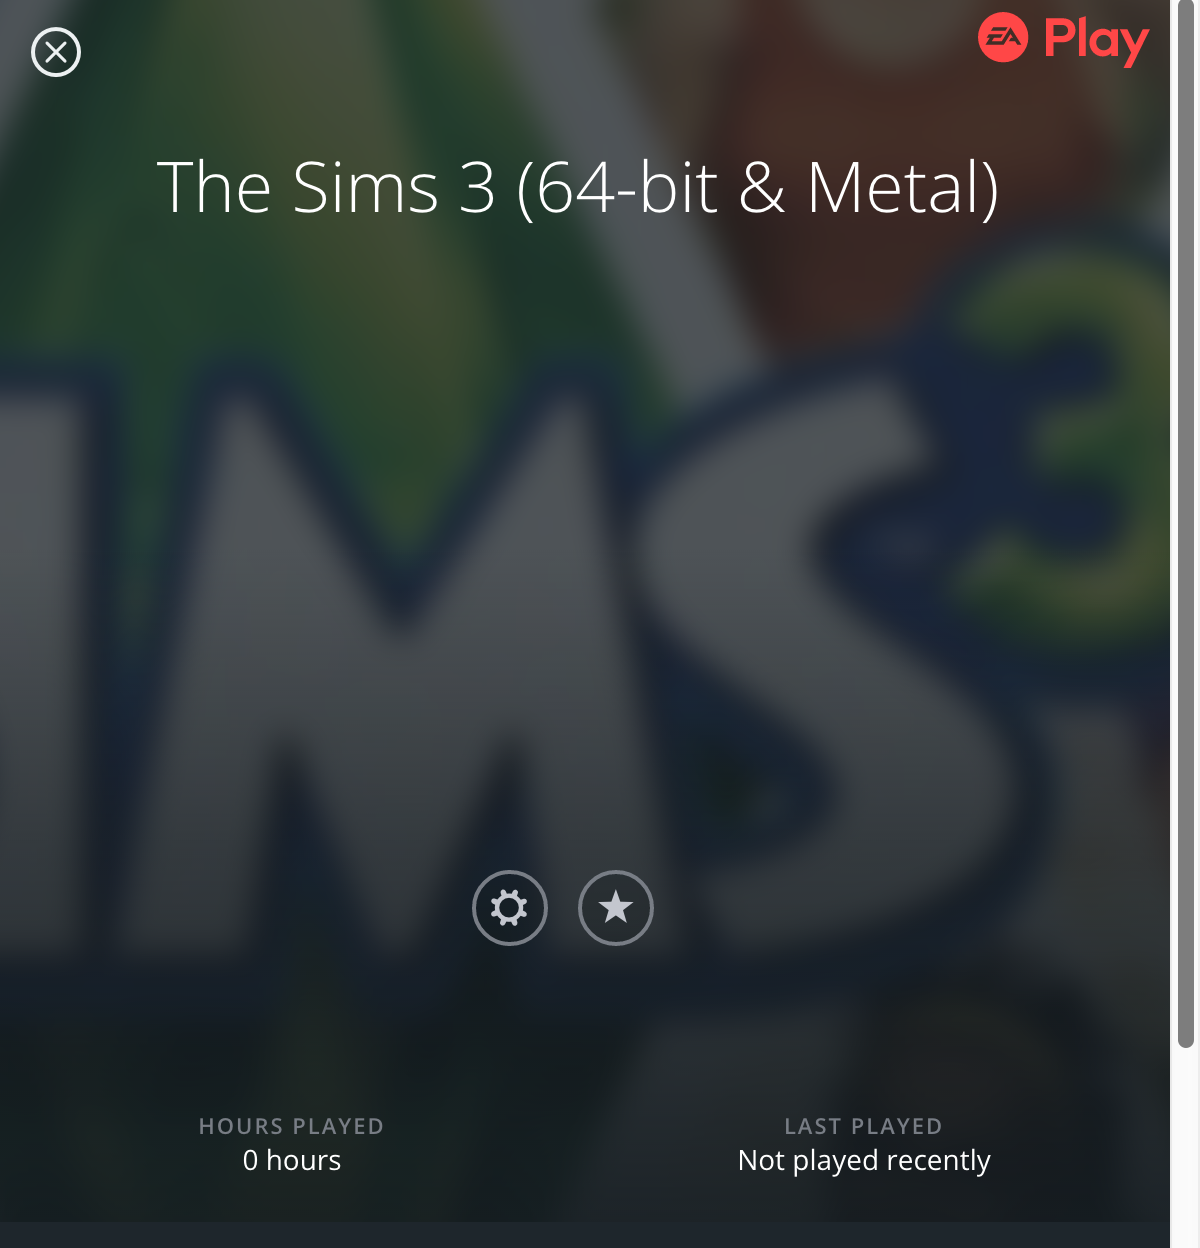Viewport: 1200px width, 1248px height.
Task: Click the vertical scrollbar thumb
Action: (1186, 524)
